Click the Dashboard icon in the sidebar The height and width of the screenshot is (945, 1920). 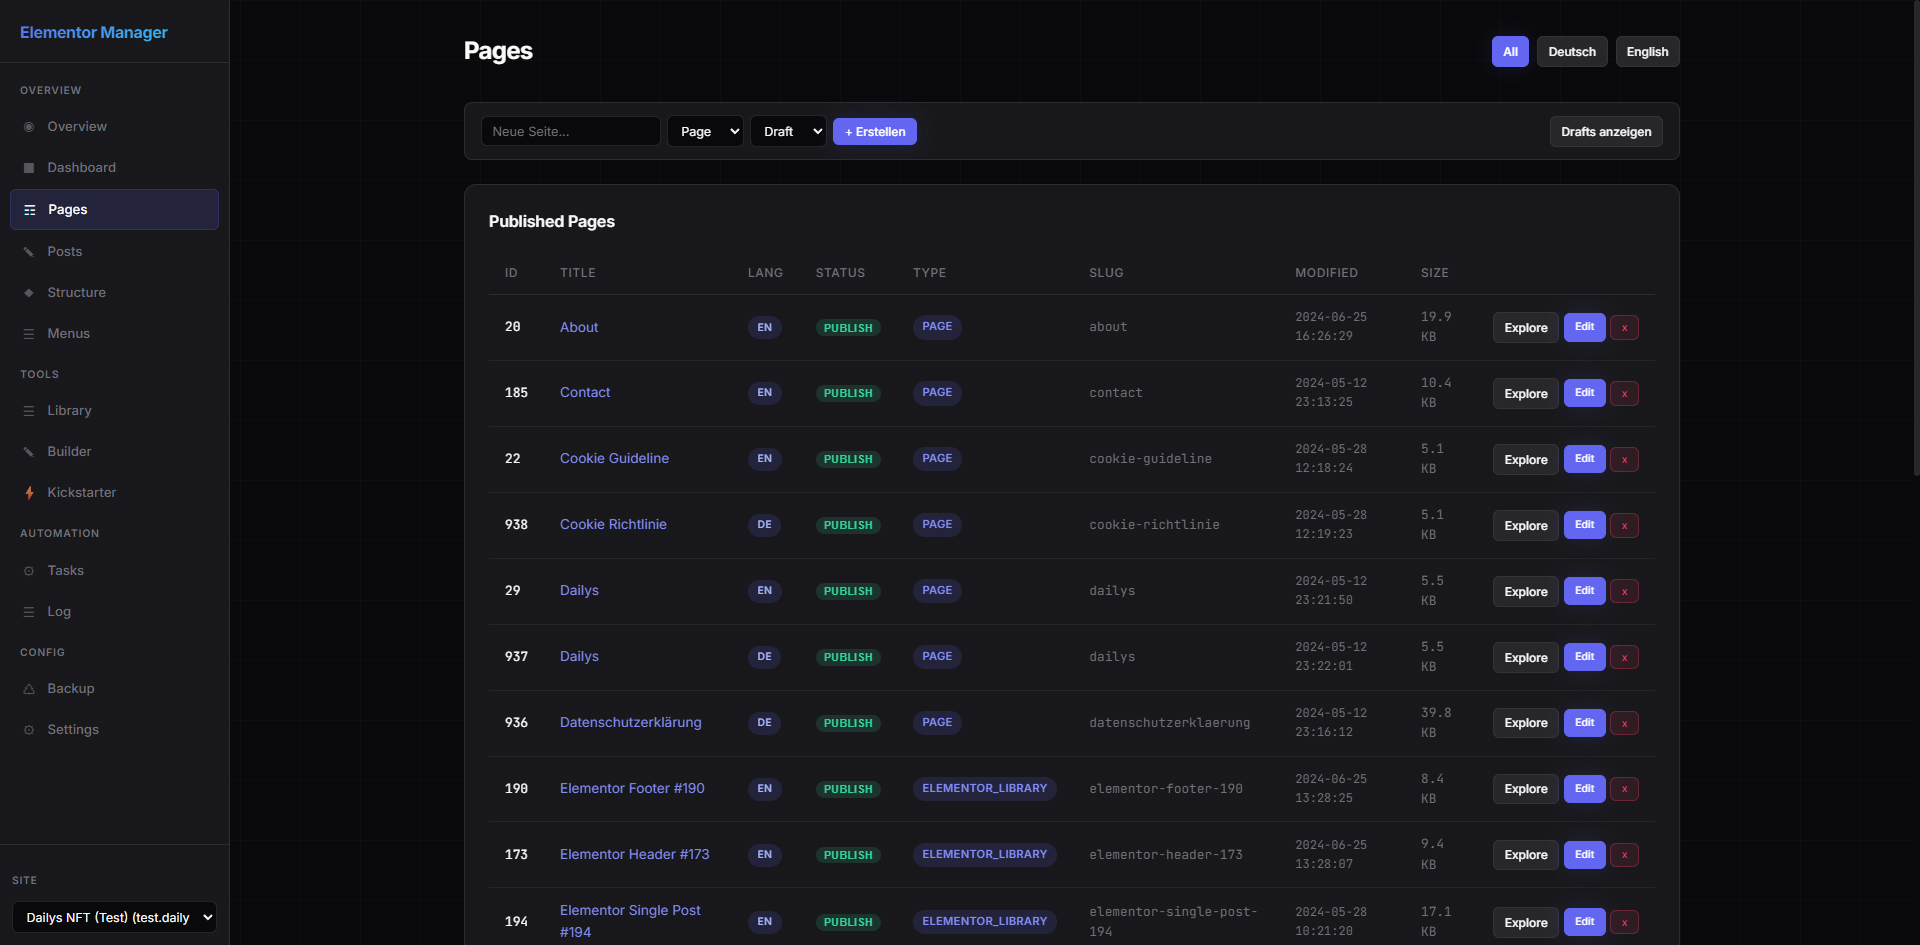tap(29, 168)
